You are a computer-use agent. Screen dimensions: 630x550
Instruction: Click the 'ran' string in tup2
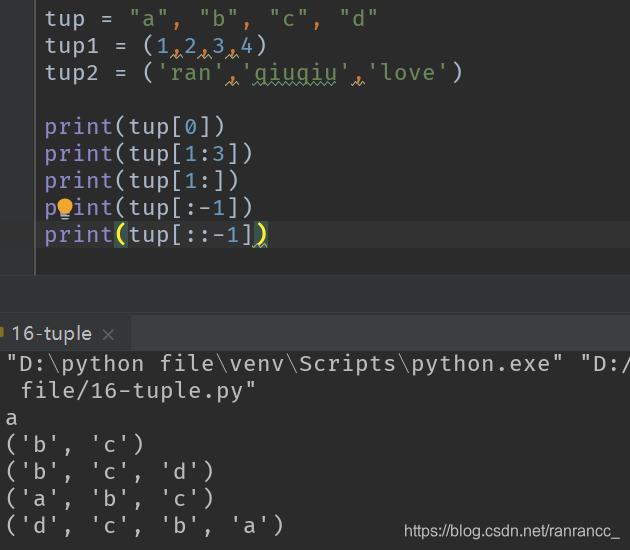click(x=191, y=73)
